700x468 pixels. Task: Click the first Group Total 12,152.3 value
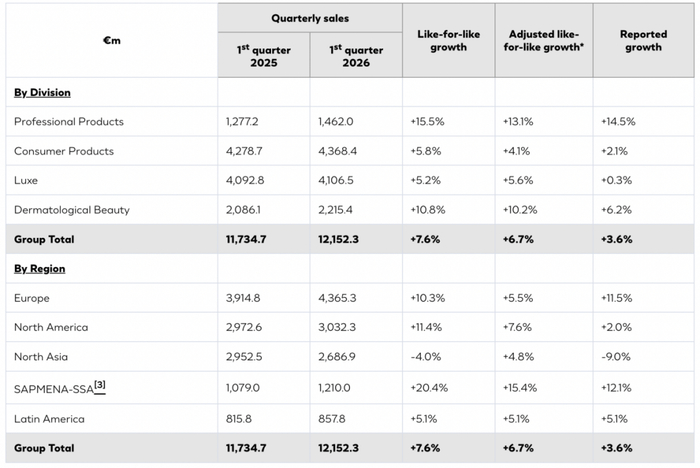tap(338, 239)
